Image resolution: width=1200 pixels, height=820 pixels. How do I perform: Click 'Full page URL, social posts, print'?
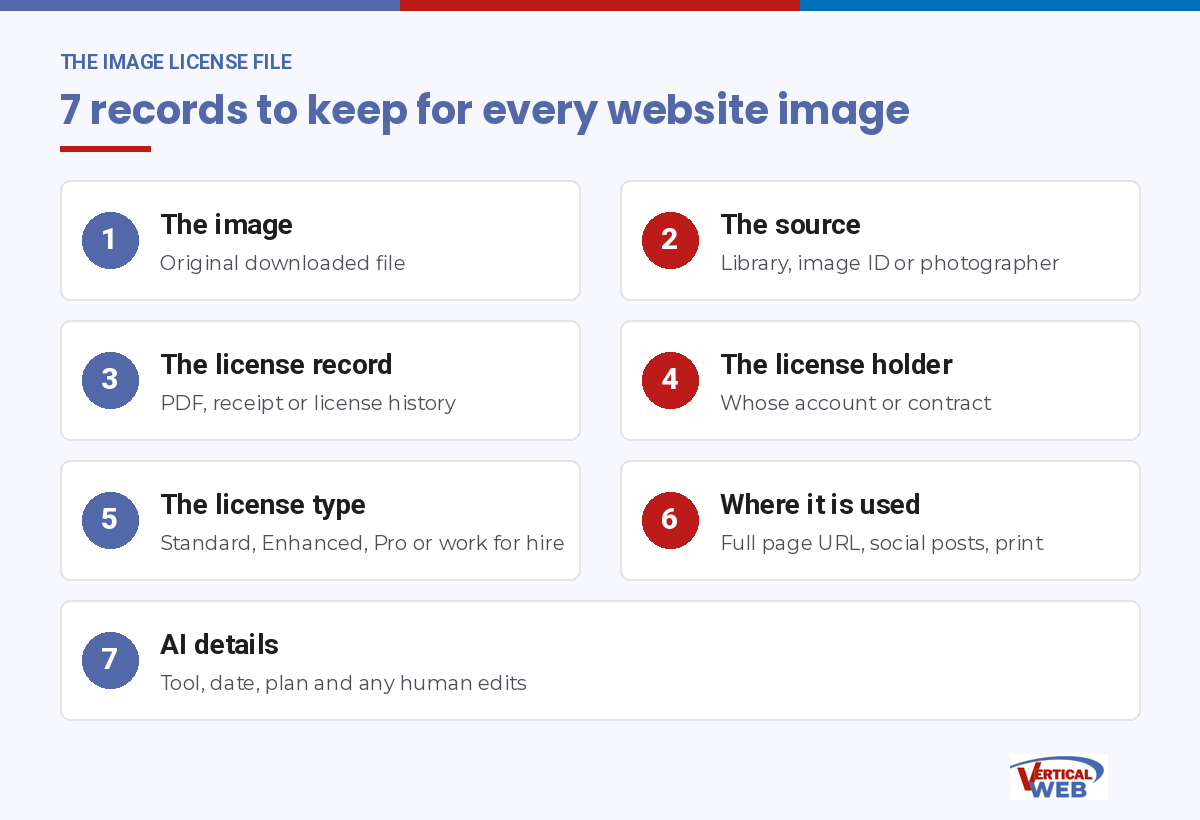(x=882, y=543)
